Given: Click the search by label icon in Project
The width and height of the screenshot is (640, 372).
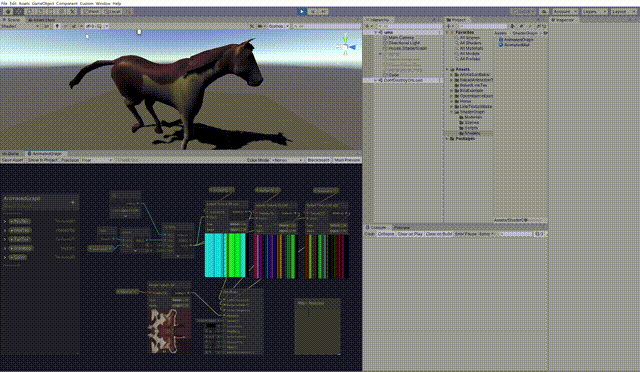Looking at the screenshot, I should tap(522, 26).
